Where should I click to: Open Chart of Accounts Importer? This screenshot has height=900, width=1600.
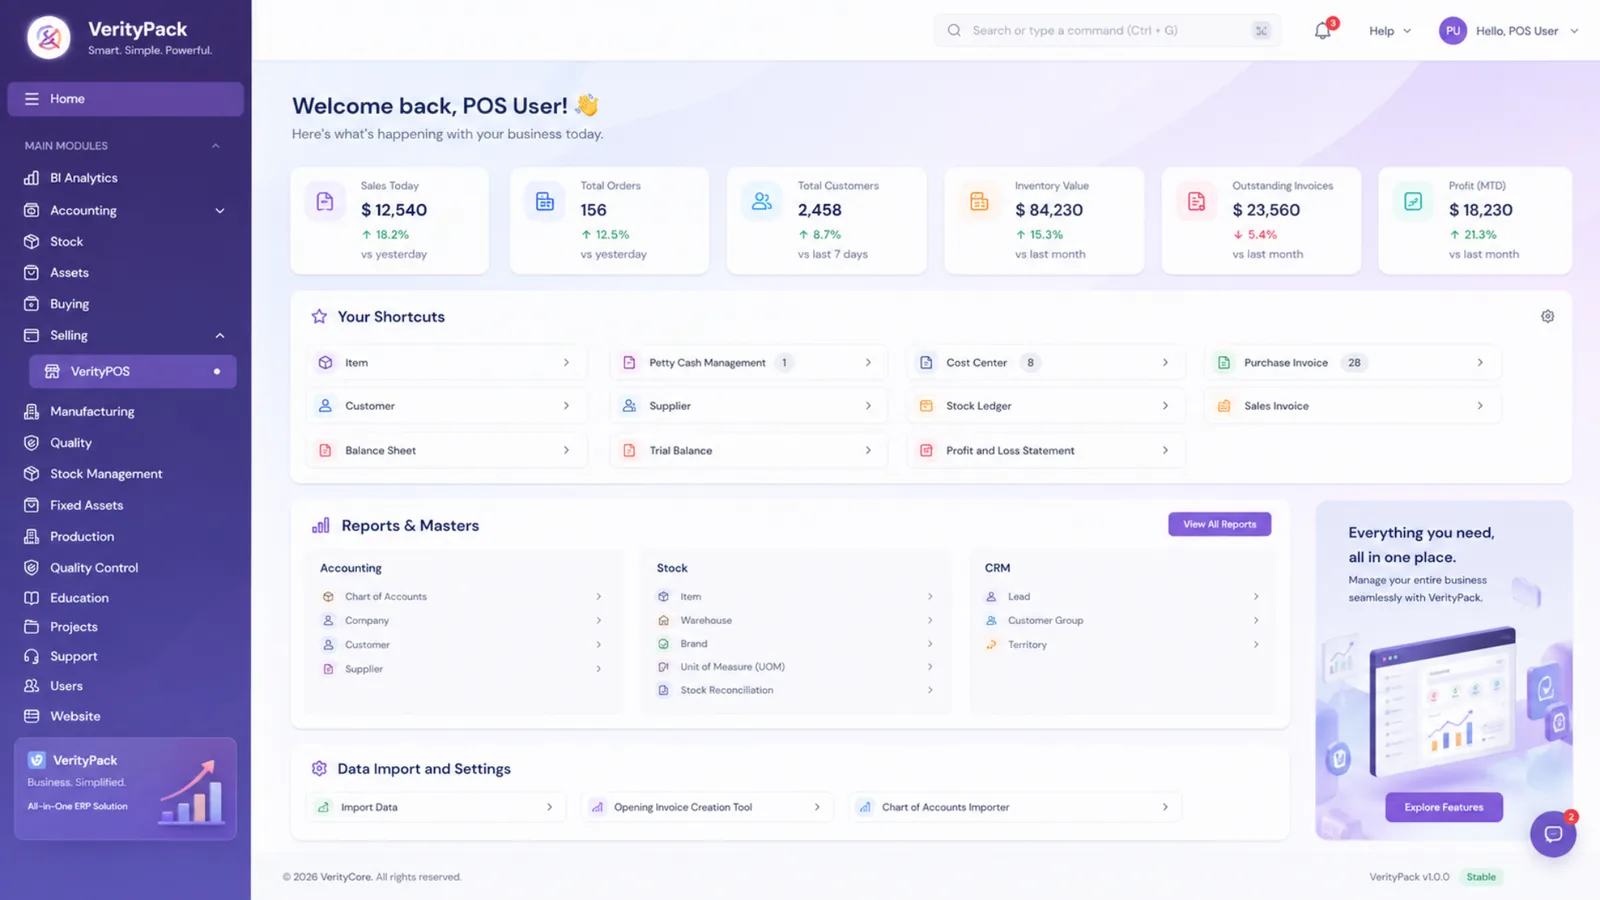(1015, 807)
